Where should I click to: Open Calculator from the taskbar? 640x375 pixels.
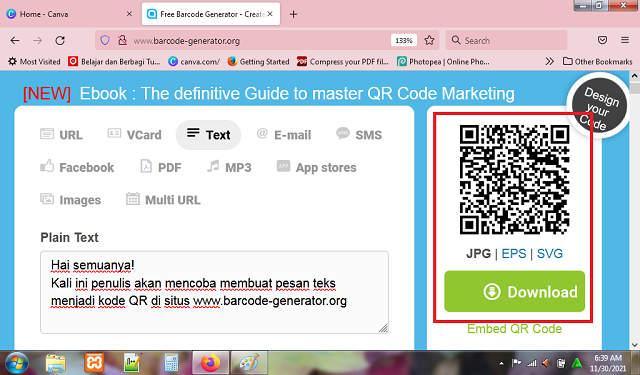(x=171, y=363)
